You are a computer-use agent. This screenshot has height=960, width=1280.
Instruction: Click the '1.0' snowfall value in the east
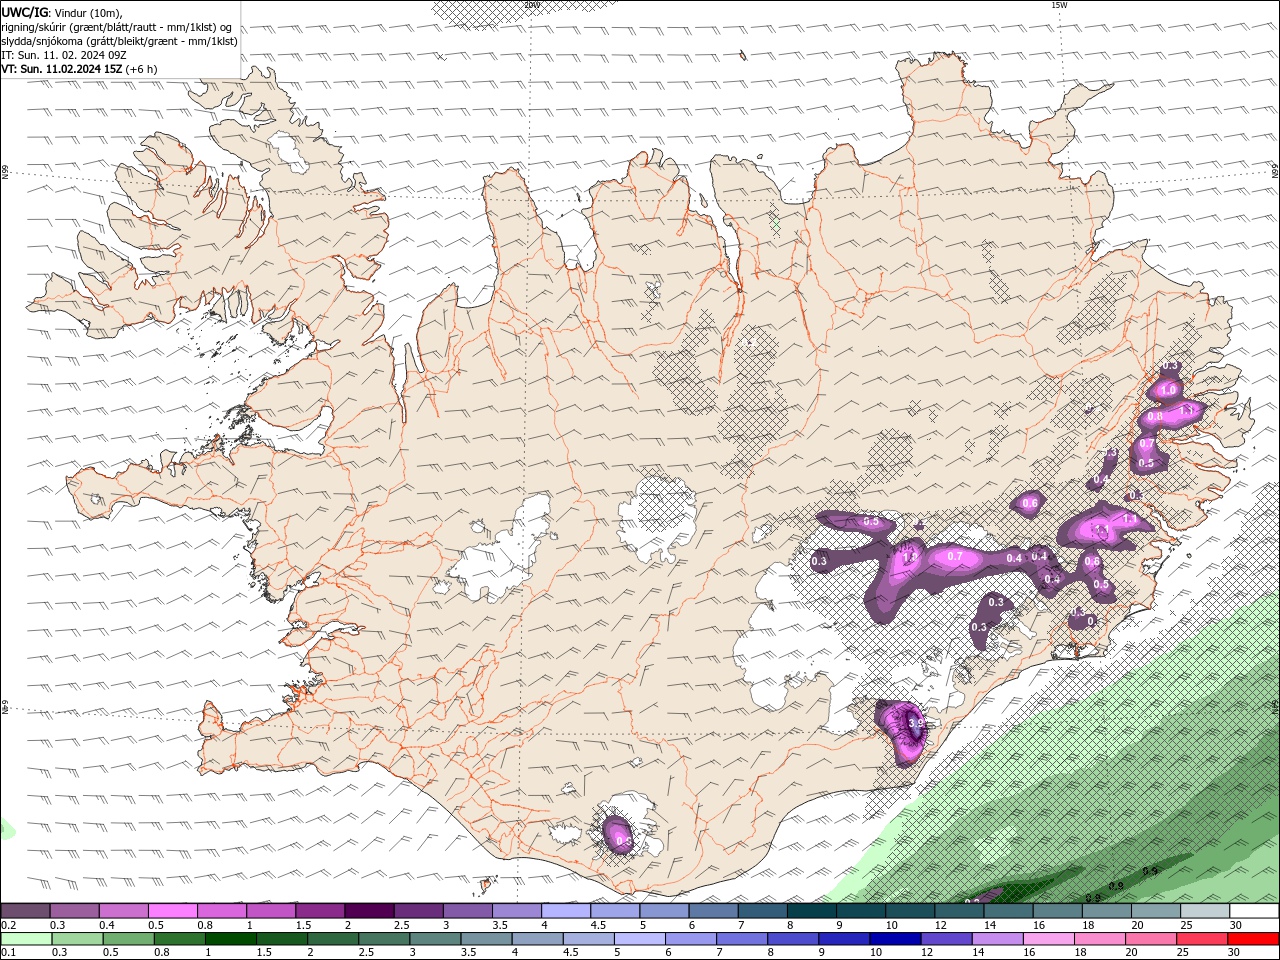[1168, 390]
